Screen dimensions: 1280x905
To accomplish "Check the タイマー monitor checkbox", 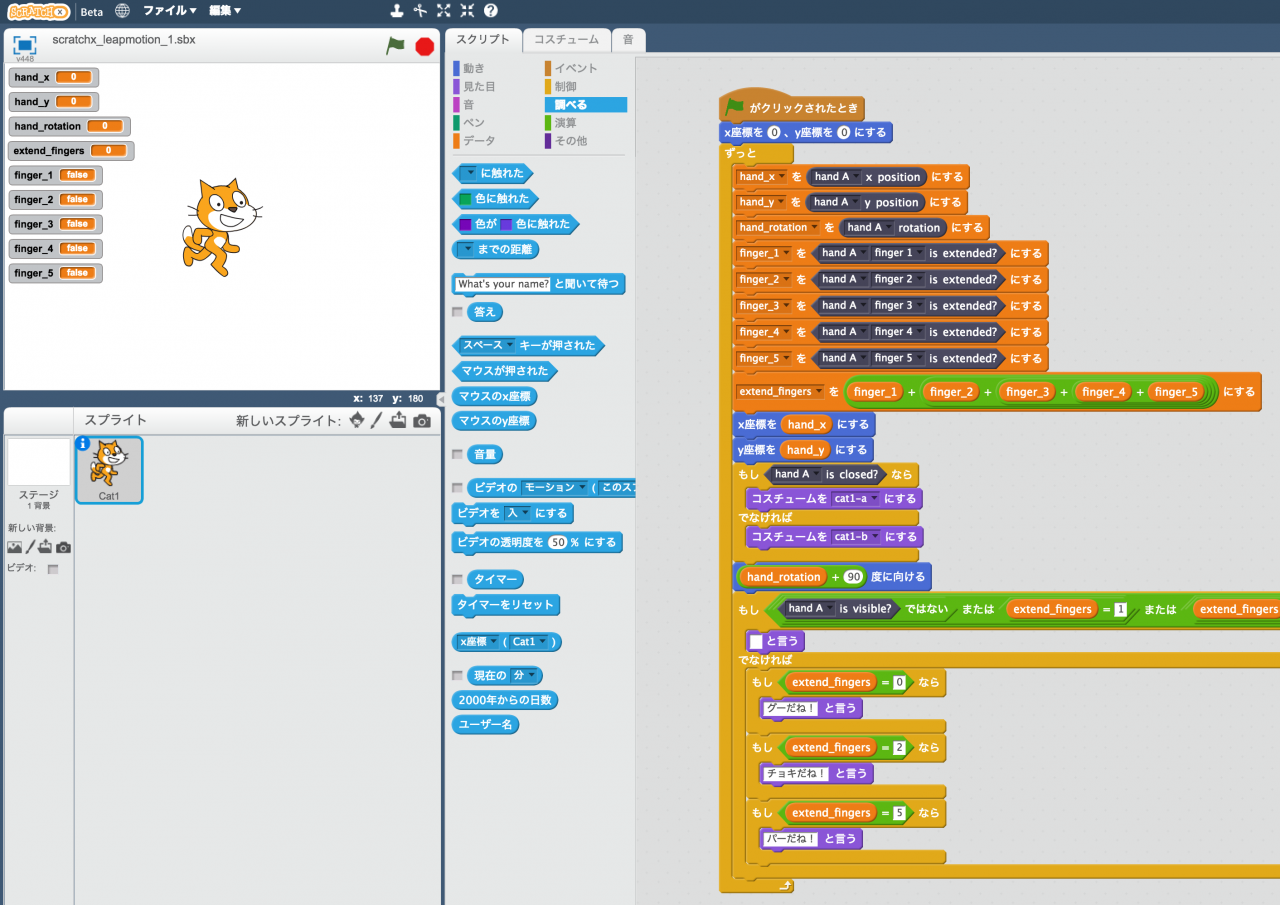I will coord(458,579).
